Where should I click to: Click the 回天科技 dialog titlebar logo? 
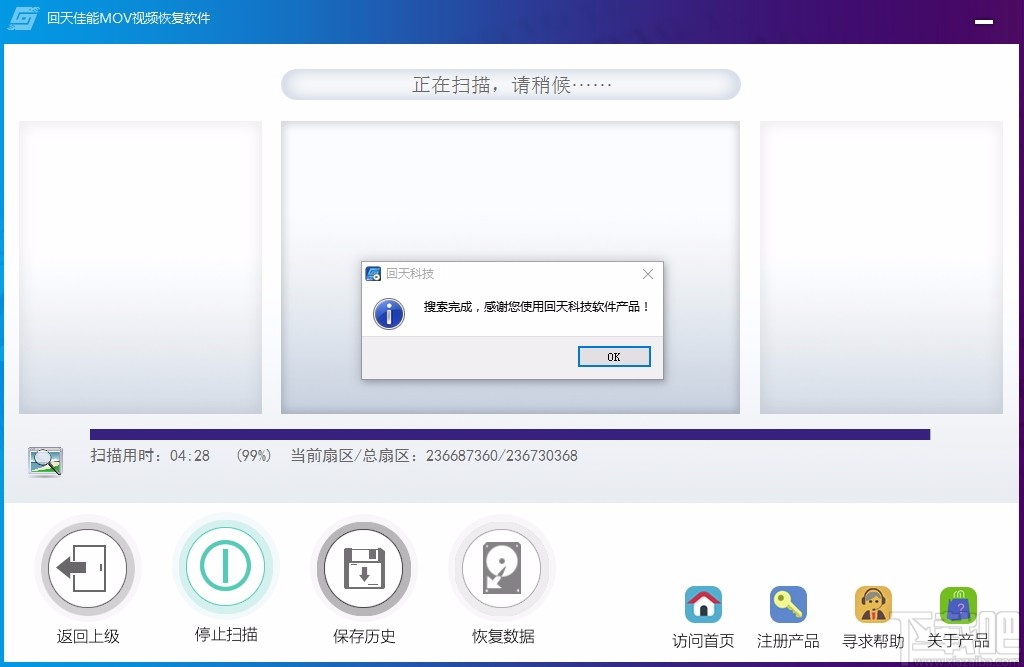pyautogui.click(x=372, y=273)
